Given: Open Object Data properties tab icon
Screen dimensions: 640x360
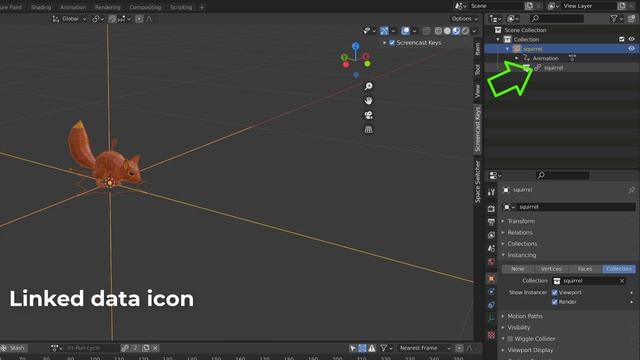Looking at the screenshot, I should tap(491, 318).
